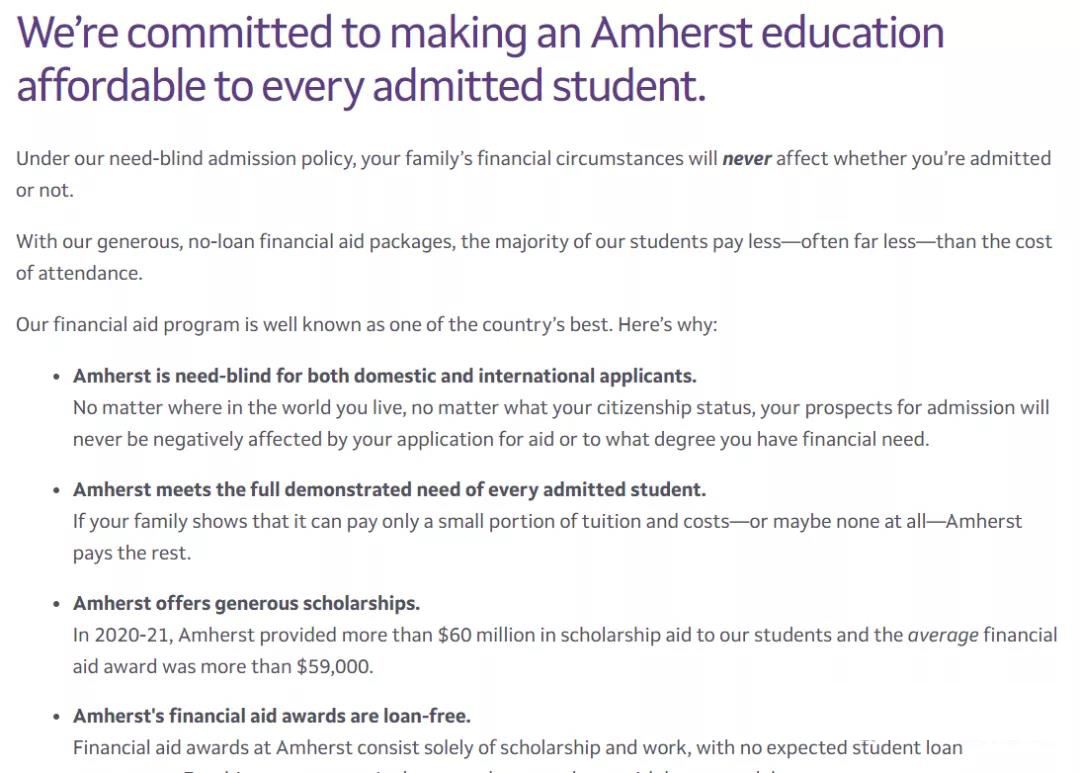Click the bullet before 'Amherst offers generous scholarships'
Viewport: 1080px width, 773px height.
click(x=56, y=604)
